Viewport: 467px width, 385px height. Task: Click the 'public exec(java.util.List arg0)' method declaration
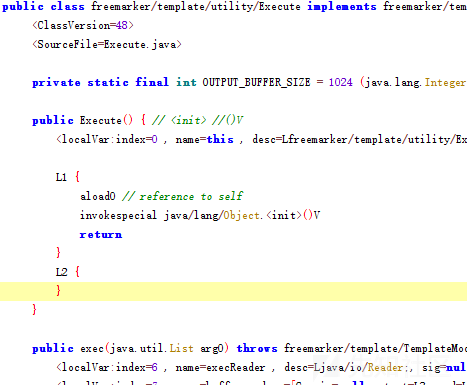point(130,349)
